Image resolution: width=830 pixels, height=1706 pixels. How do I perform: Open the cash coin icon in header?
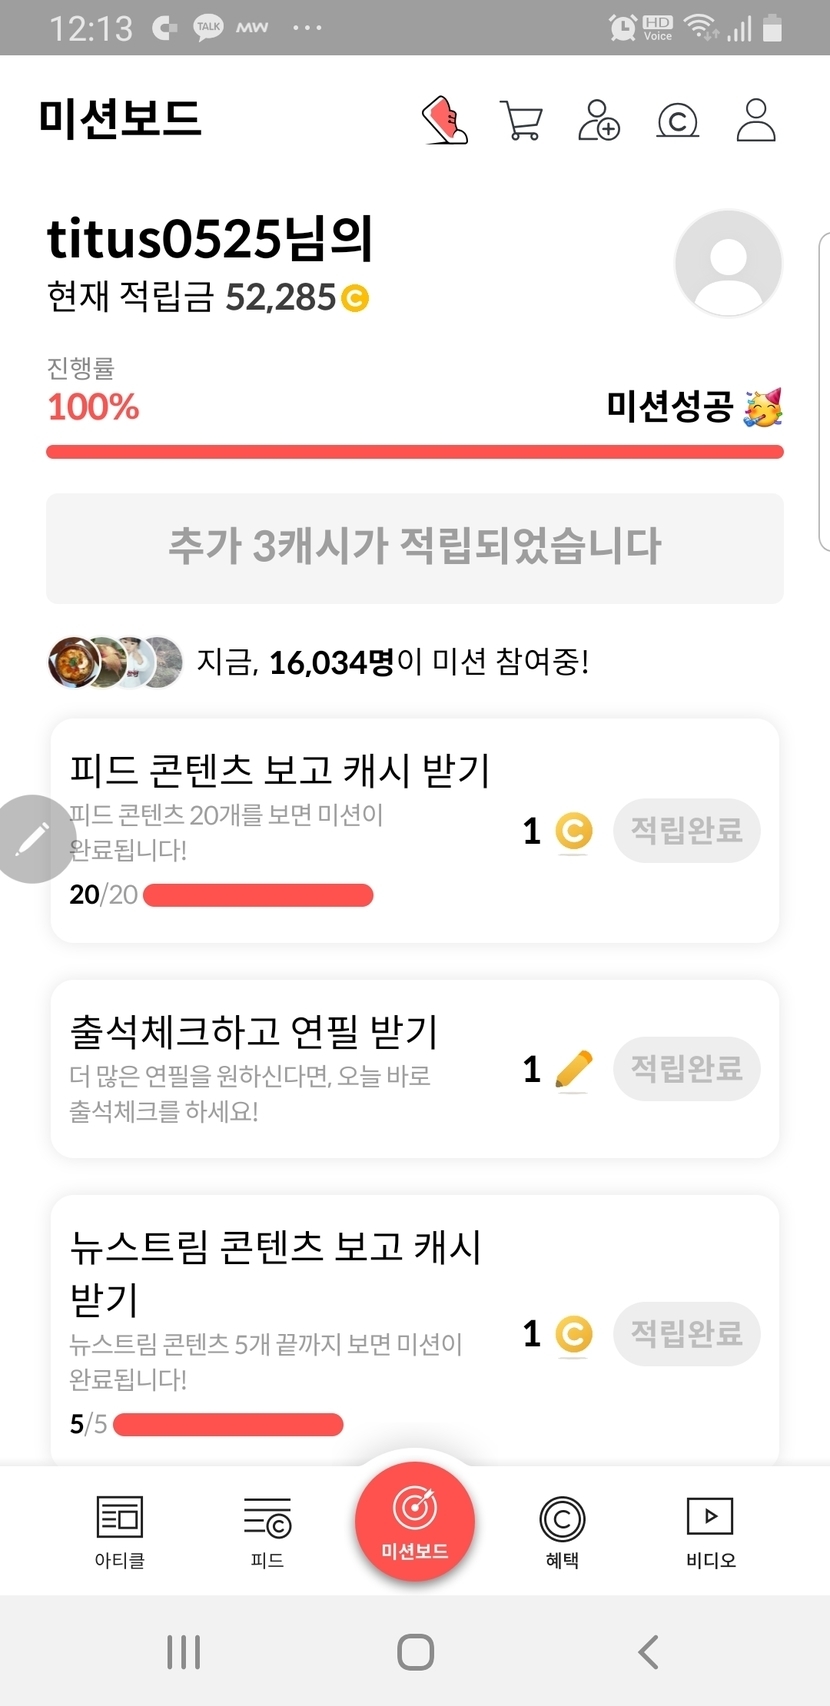pos(677,121)
